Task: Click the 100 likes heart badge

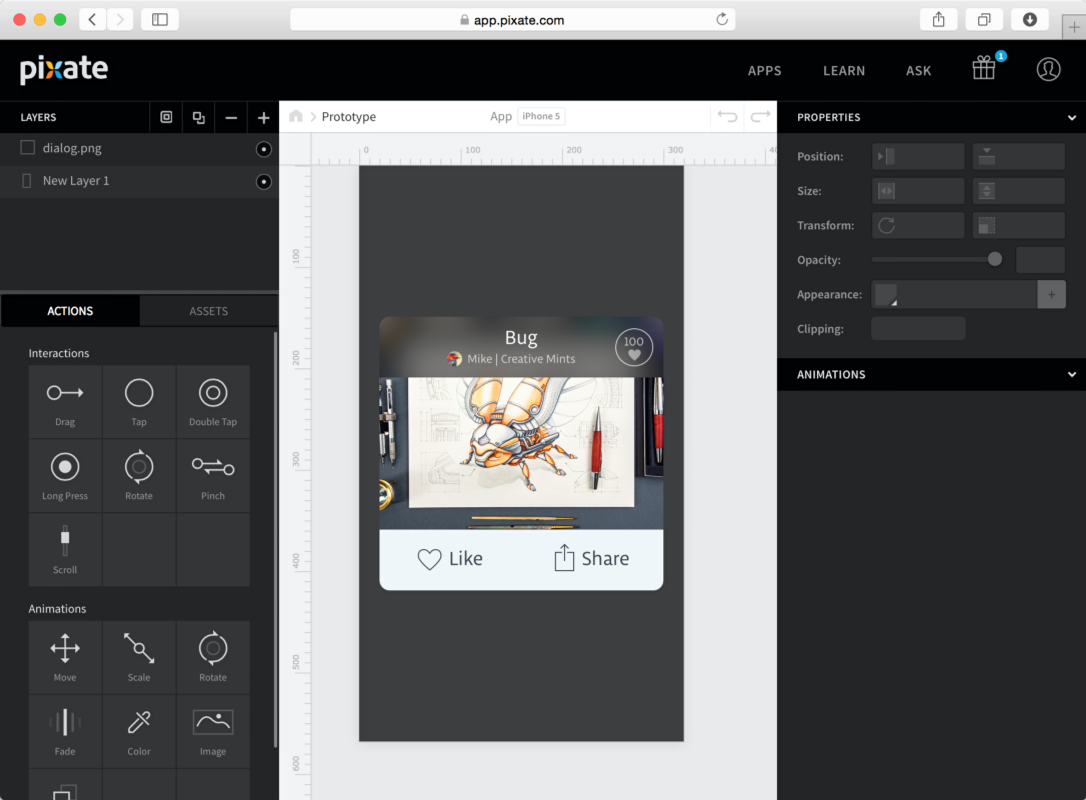Action: tap(634, 347)
